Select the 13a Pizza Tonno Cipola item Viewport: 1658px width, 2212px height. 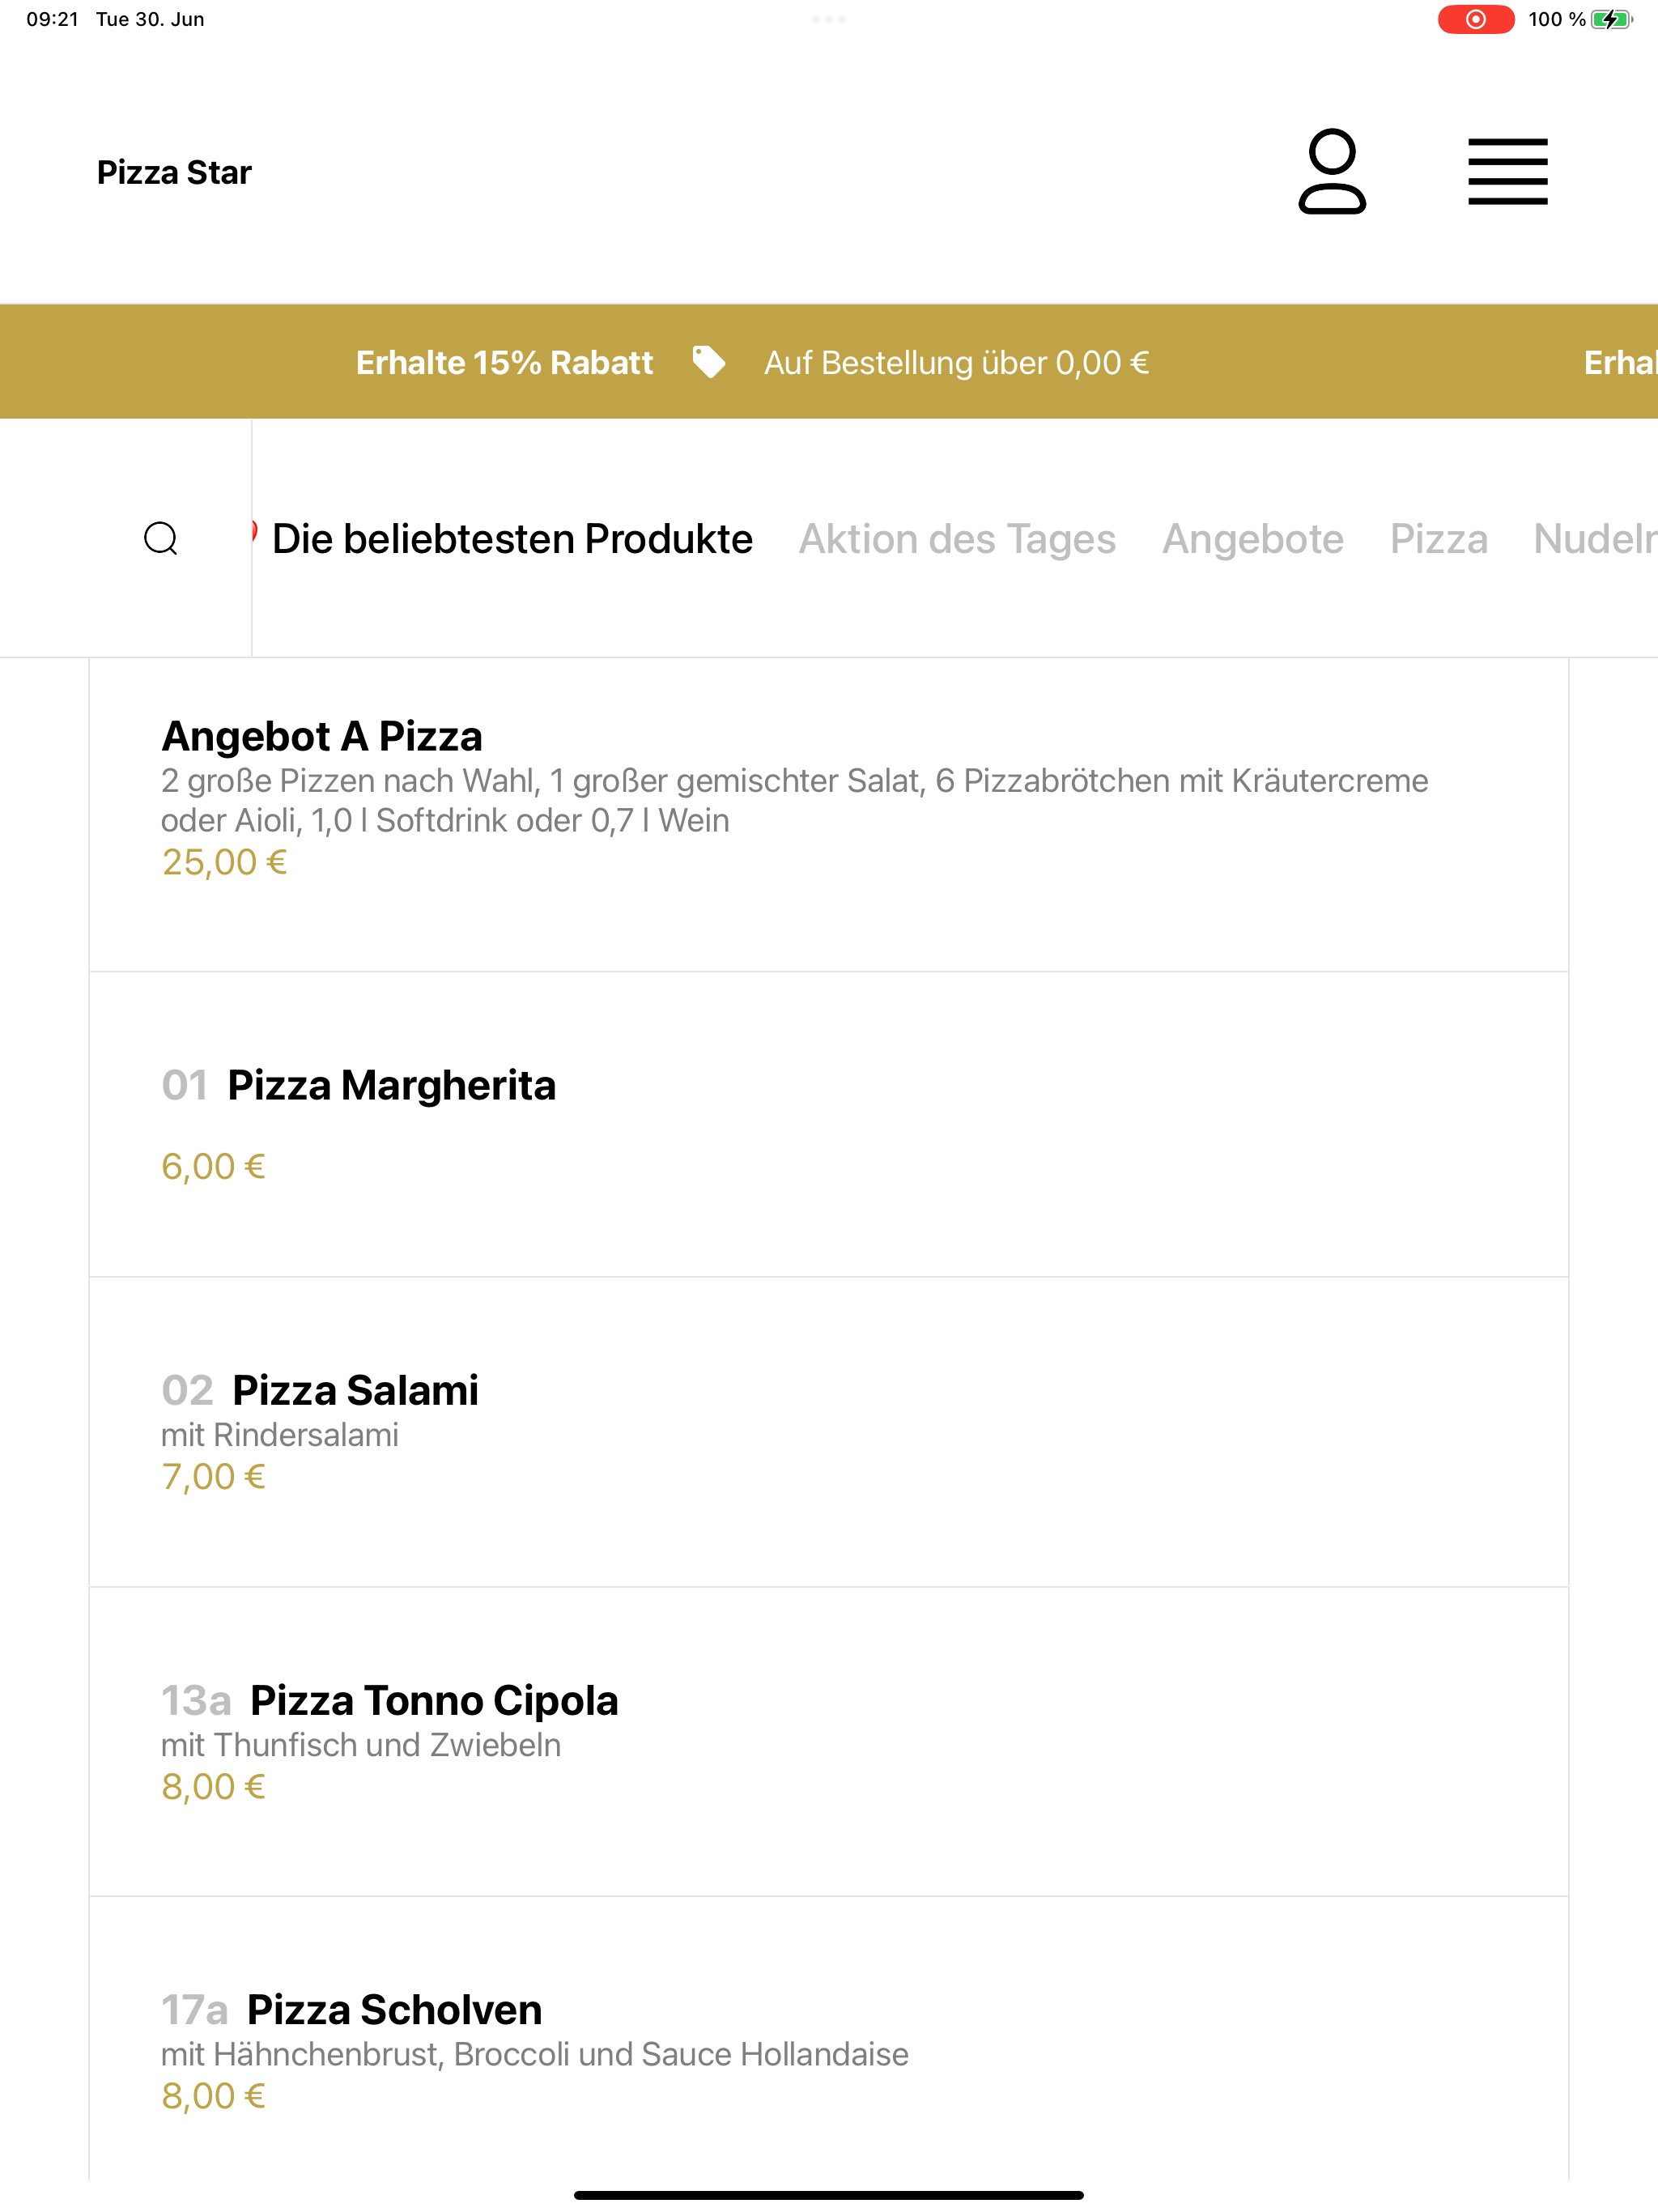828,1742
